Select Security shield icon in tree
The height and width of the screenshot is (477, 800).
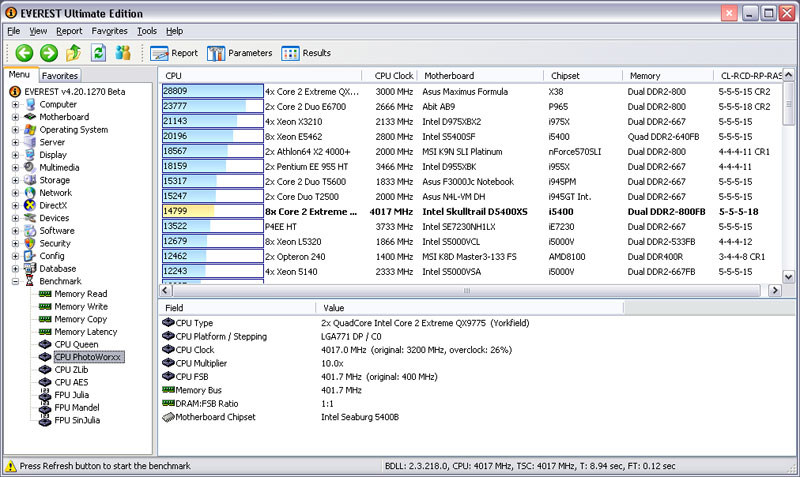31,243
